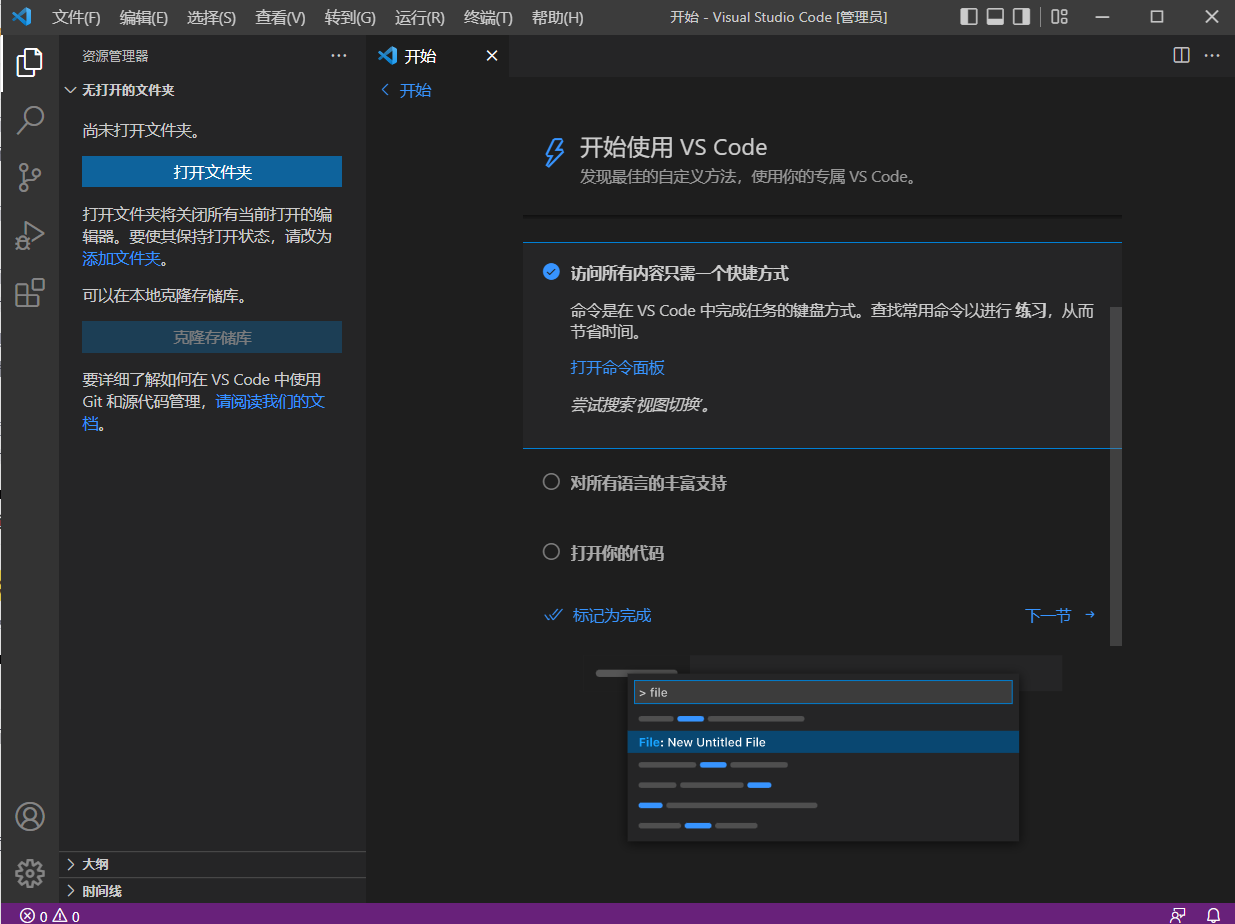This screenshot has width=1235, height=924.
Task: Open the Search view in activity bar
Action: click(x=30, y=120)
